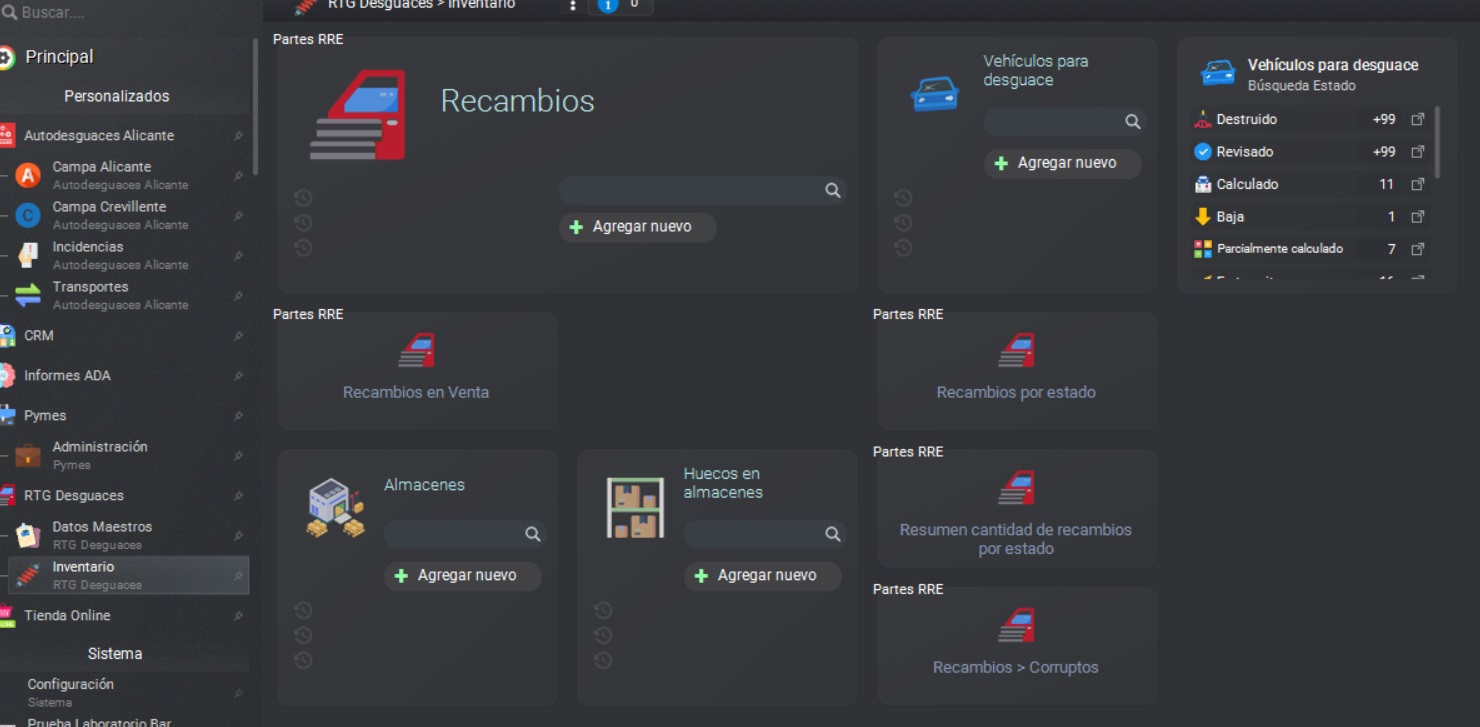
Task: Click the Almacenes warehouse icon
Action: [x=335, y=508]
